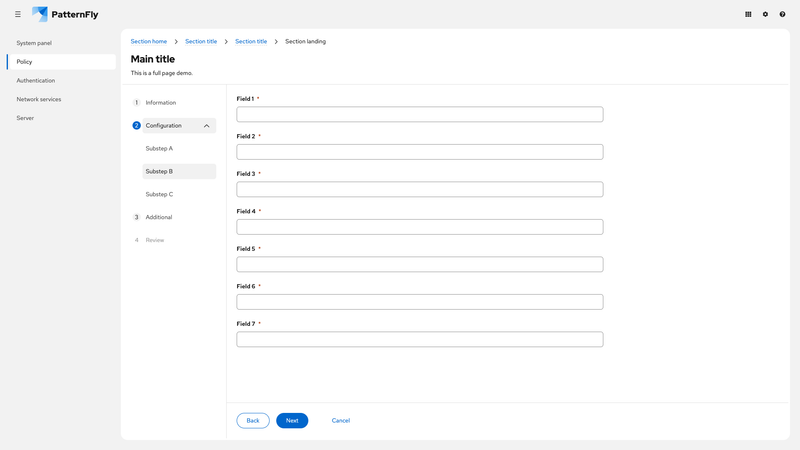
Task: Select Substep B
Action: pyautogui.click(x=179, y=171)
